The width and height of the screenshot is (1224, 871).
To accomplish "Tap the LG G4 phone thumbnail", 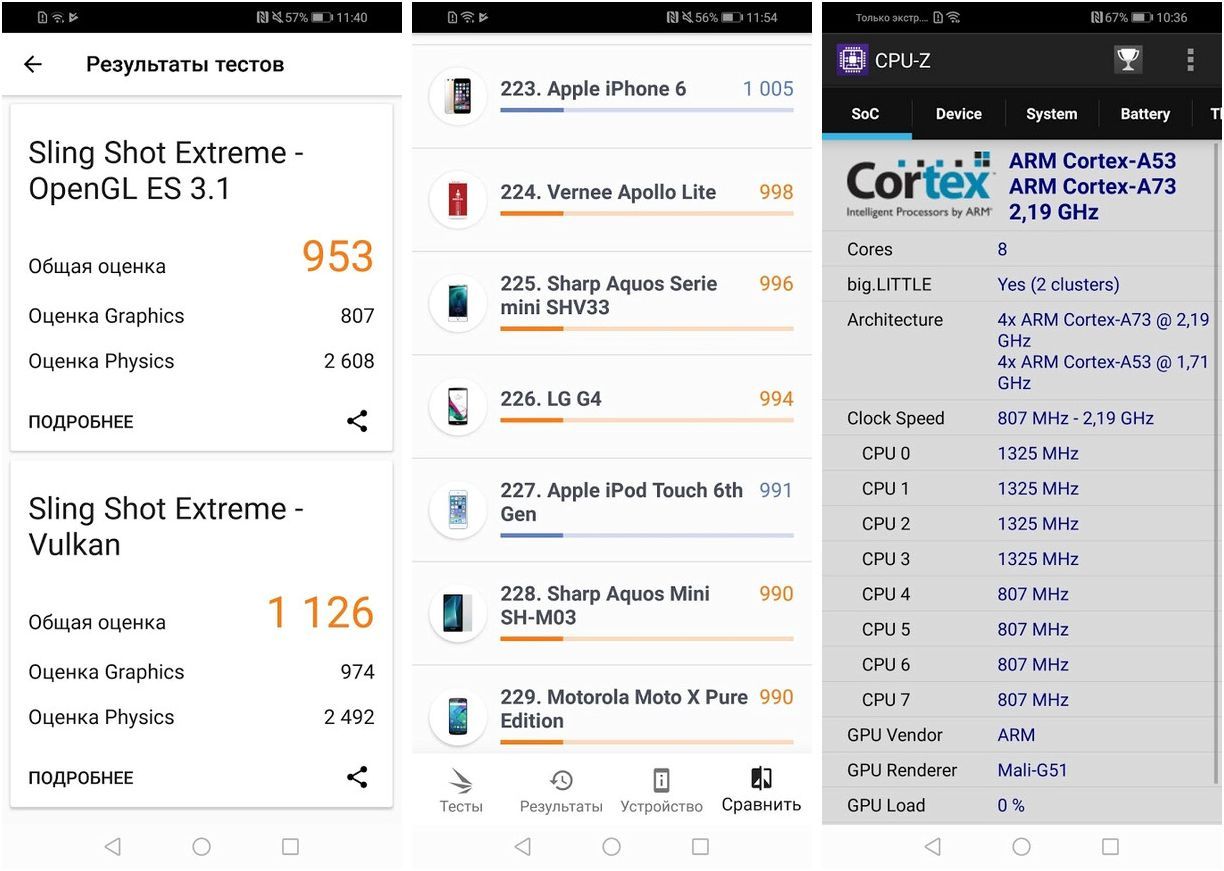I will 458,406.
